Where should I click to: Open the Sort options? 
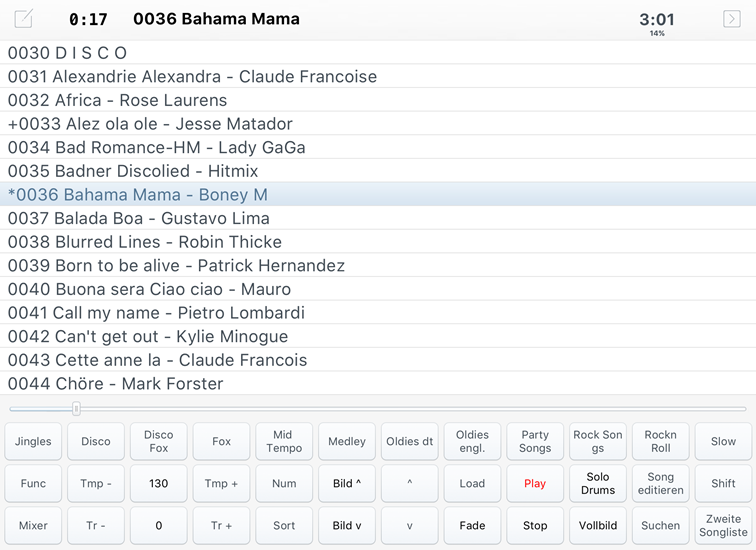click(x=284, y=525)
